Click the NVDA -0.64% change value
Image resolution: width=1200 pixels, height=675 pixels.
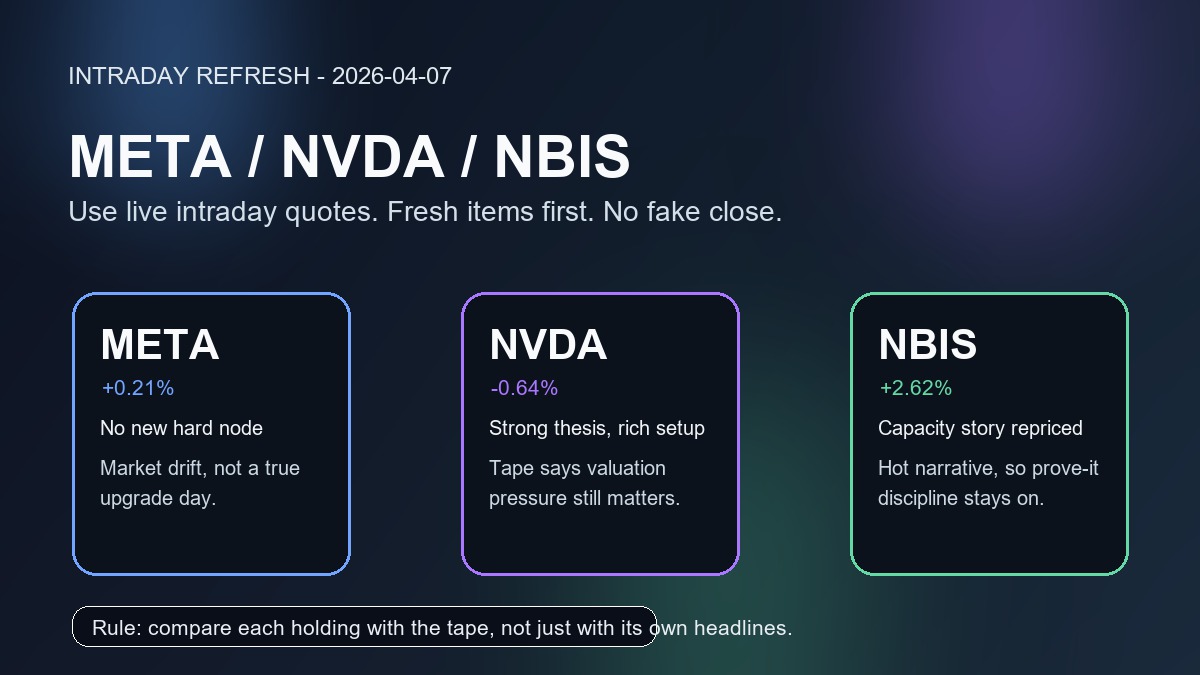[x=524, y=388]
